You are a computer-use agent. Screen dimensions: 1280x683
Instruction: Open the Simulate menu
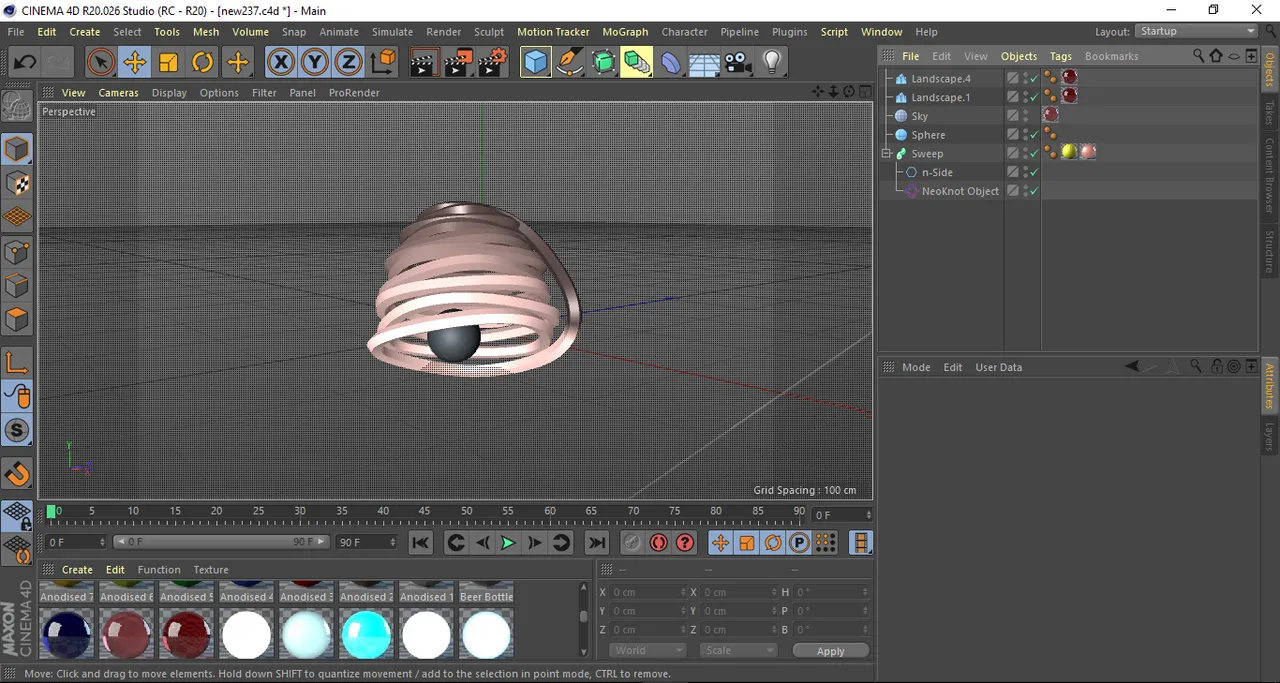[392, 32]
